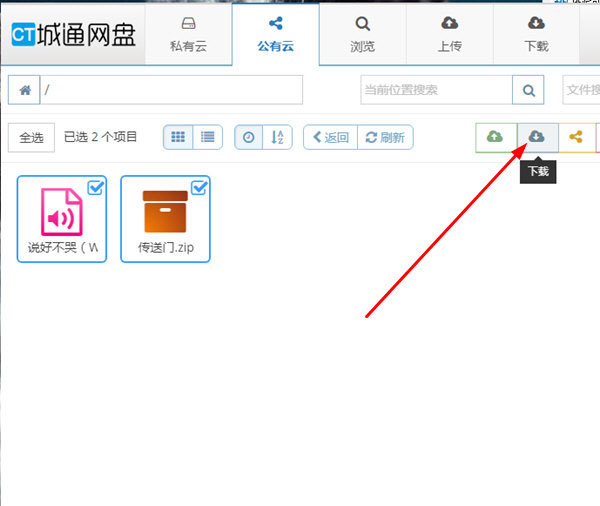This screenshot has height=506, width=600.
Task: Click the grey cloud download toolbar button
Action: click(x=538, y=137)
